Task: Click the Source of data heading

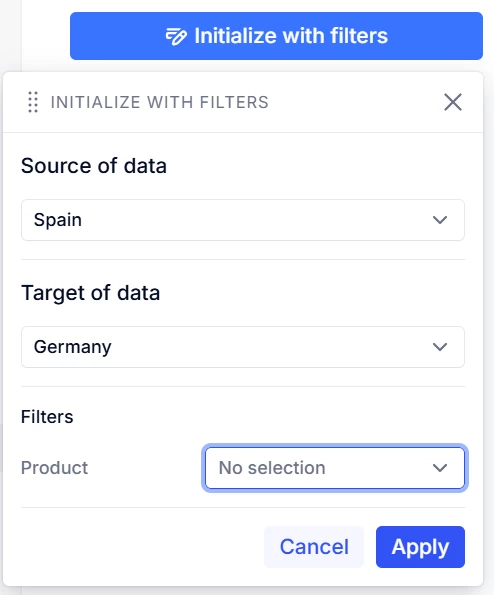Action: point(94,166)
